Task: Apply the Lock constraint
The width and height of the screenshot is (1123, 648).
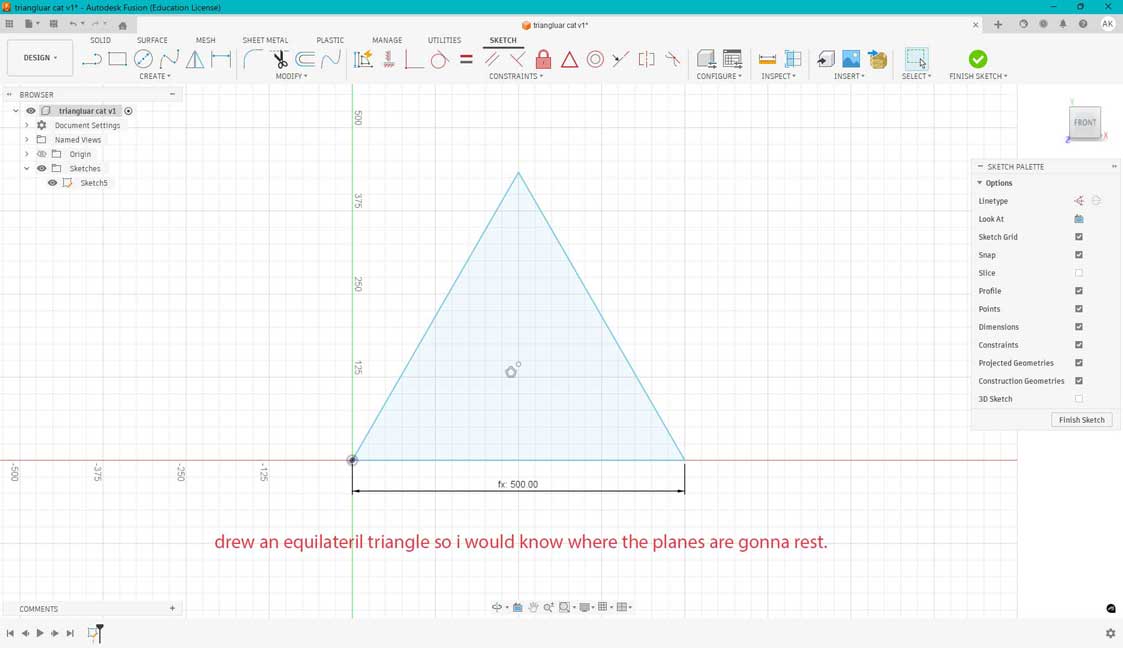Action: 543,59
